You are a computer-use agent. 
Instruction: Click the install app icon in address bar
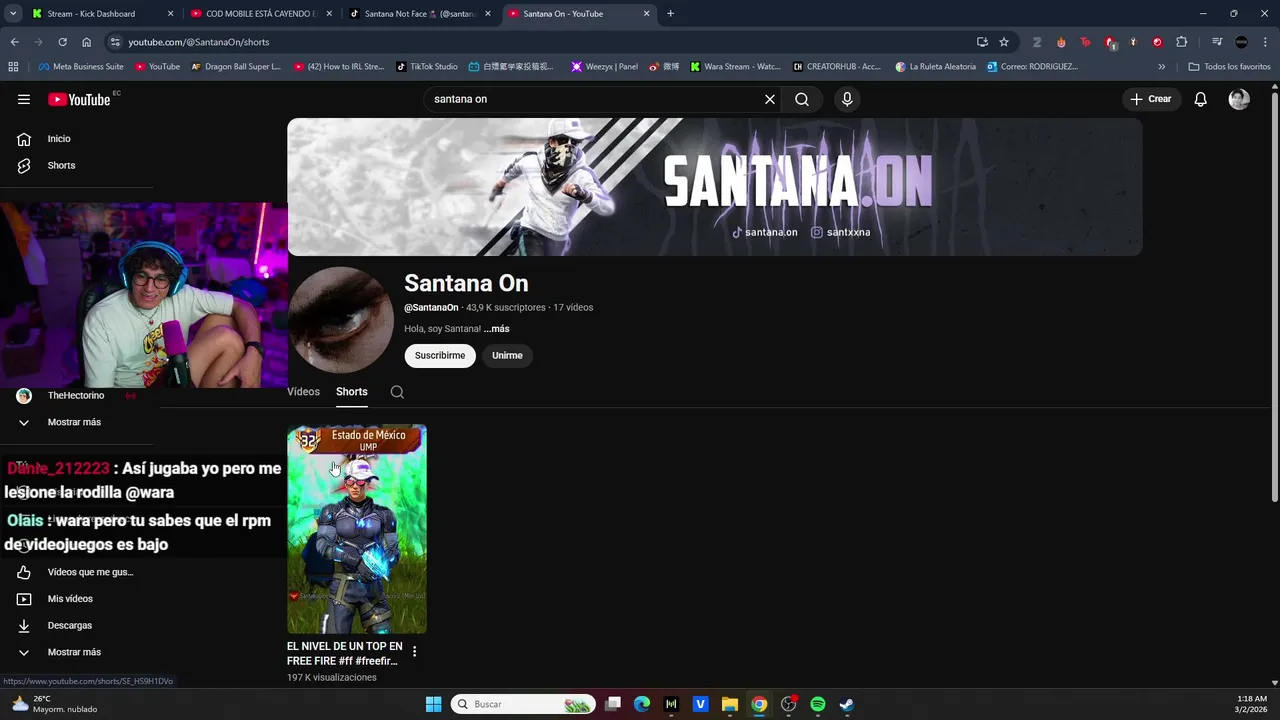point(982,42)
